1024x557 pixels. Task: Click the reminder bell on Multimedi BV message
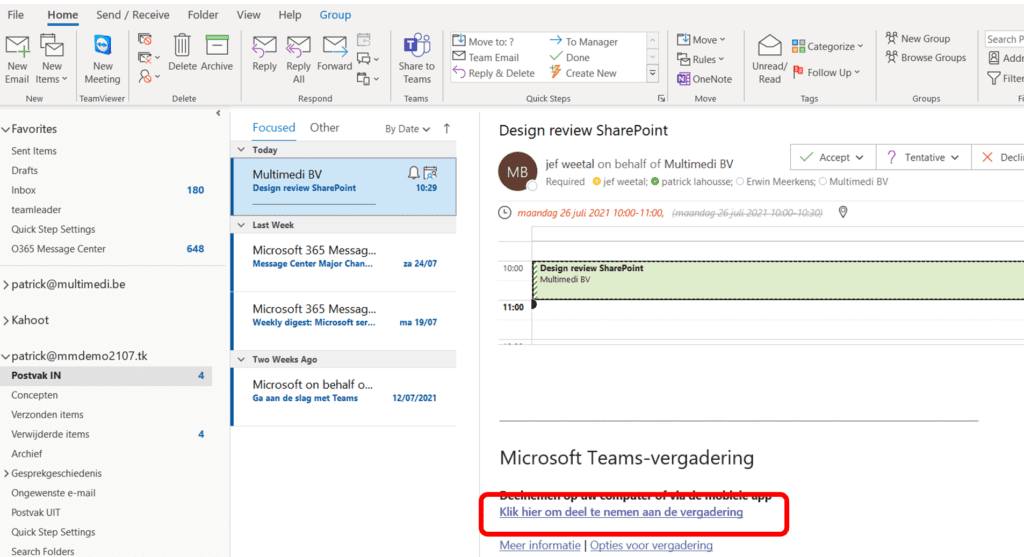click(x=413, y=173)
